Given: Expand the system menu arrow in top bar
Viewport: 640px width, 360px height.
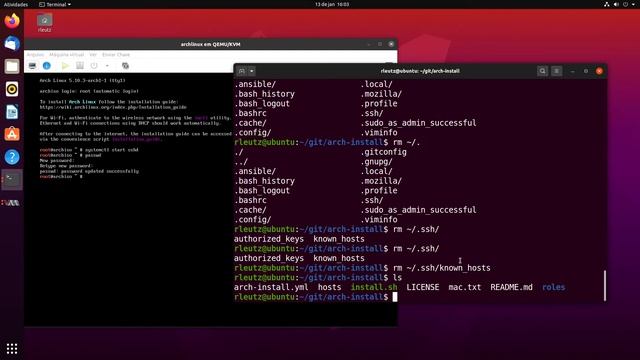Looking at the screenshot, I should tap(633, 4).
